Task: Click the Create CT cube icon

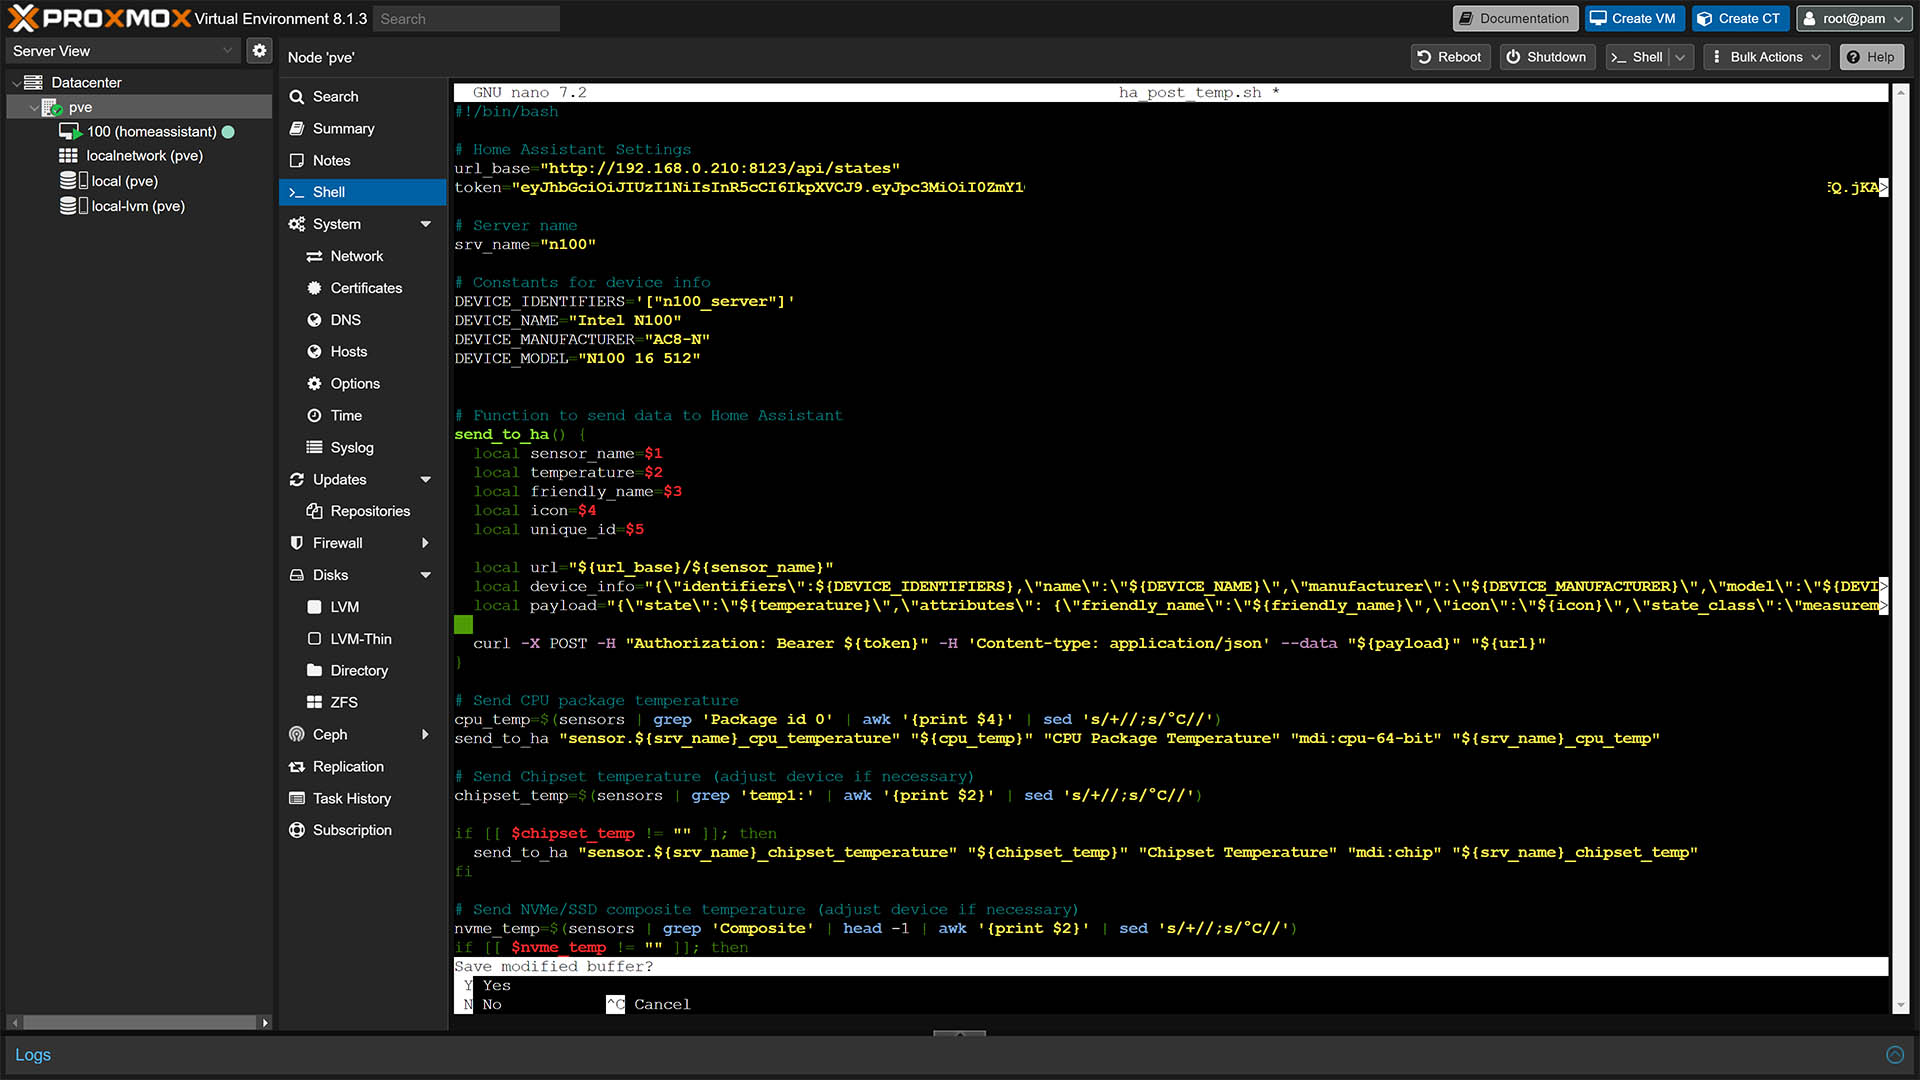Action: point(1704,18)
